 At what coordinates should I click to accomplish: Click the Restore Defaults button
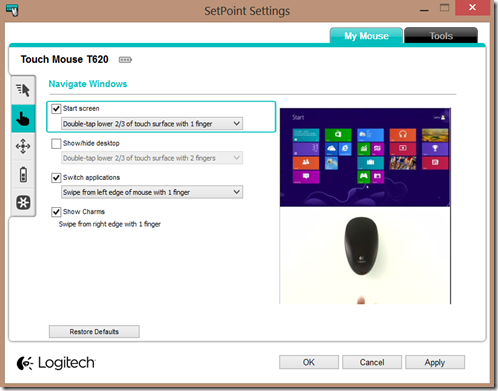pyautogui.click(x=94, y=332)
